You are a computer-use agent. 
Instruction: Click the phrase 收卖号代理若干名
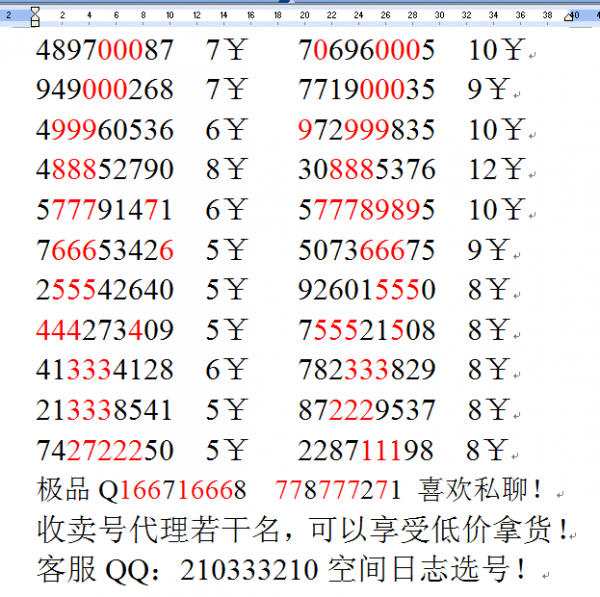tap(158, 530)
